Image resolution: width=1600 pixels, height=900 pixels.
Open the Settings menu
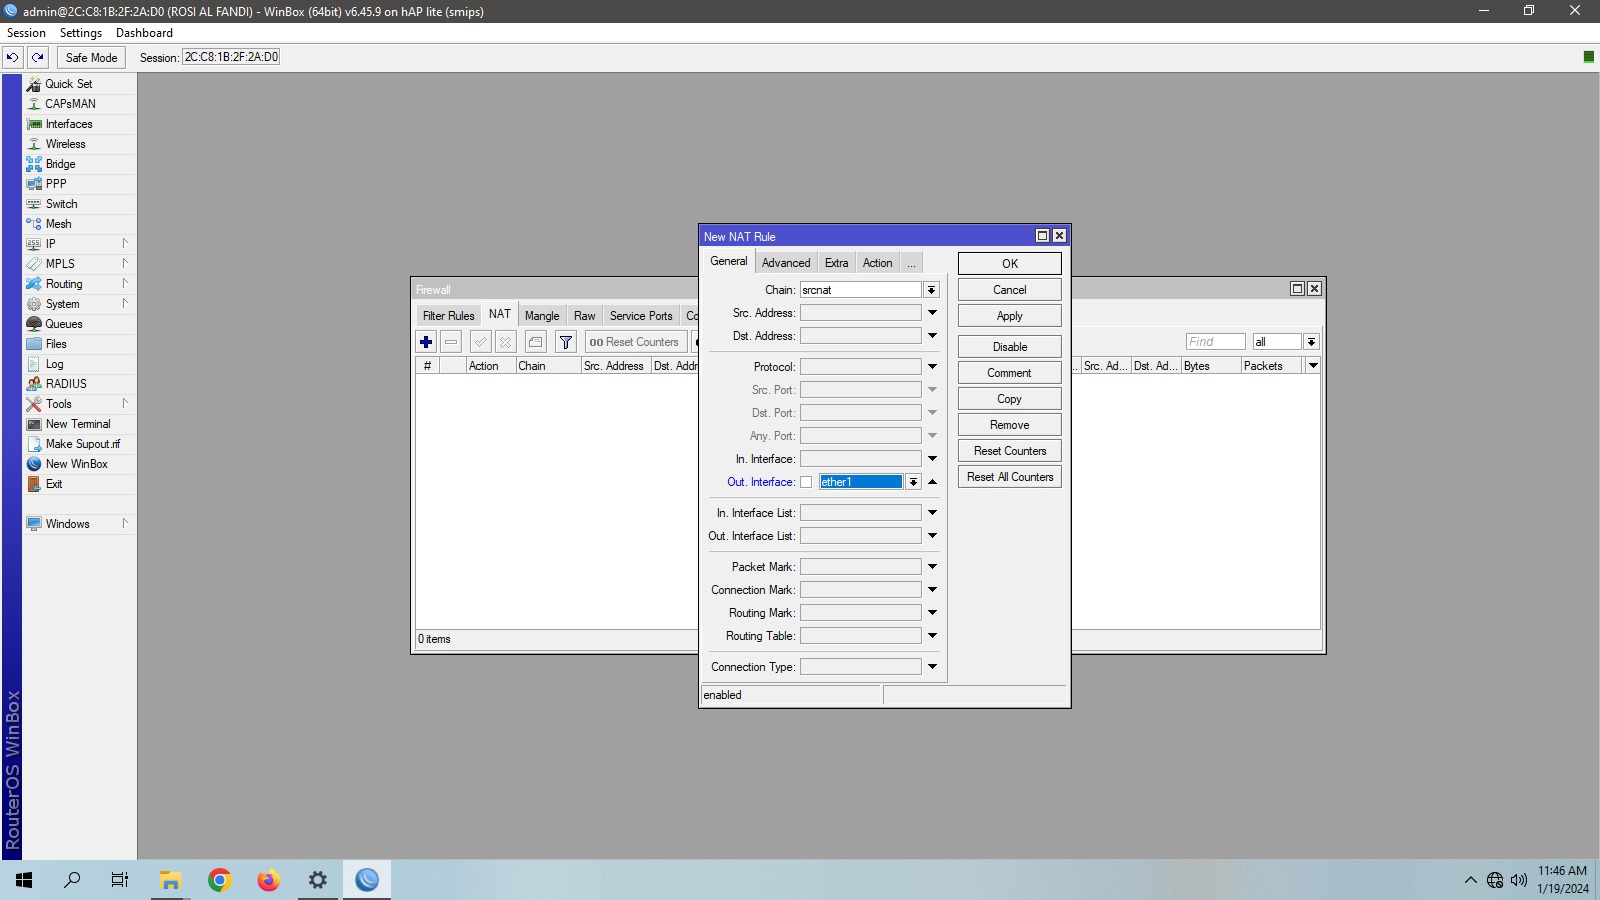[x=81, y=33]
